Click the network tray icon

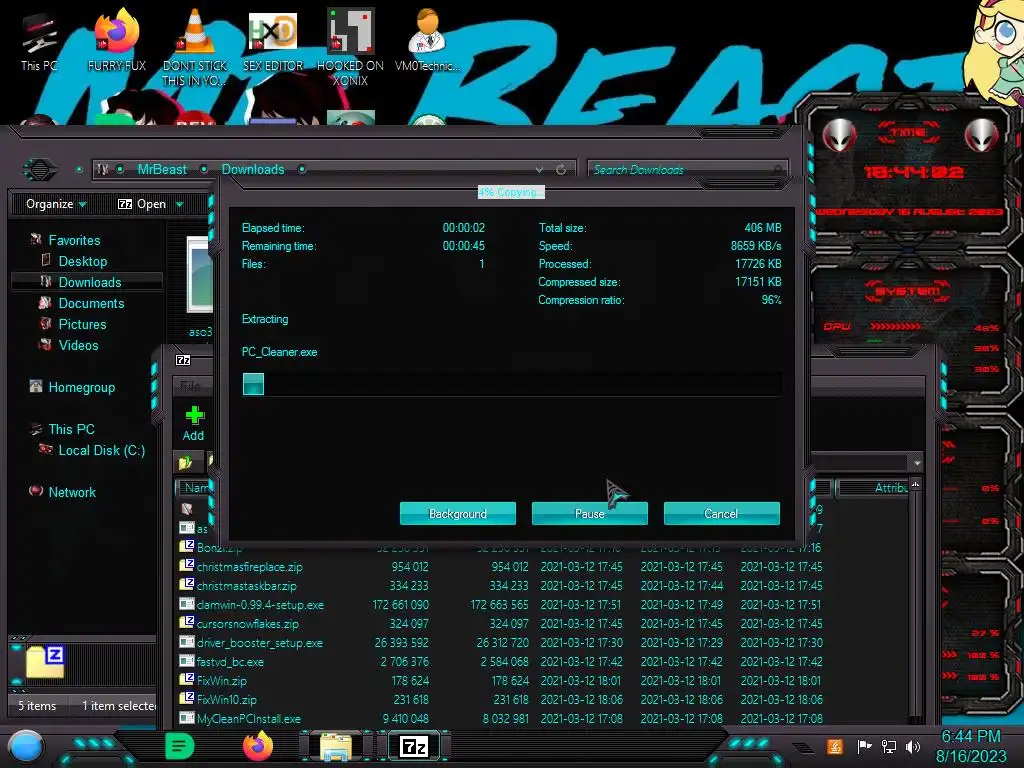(x=888, y=746)
